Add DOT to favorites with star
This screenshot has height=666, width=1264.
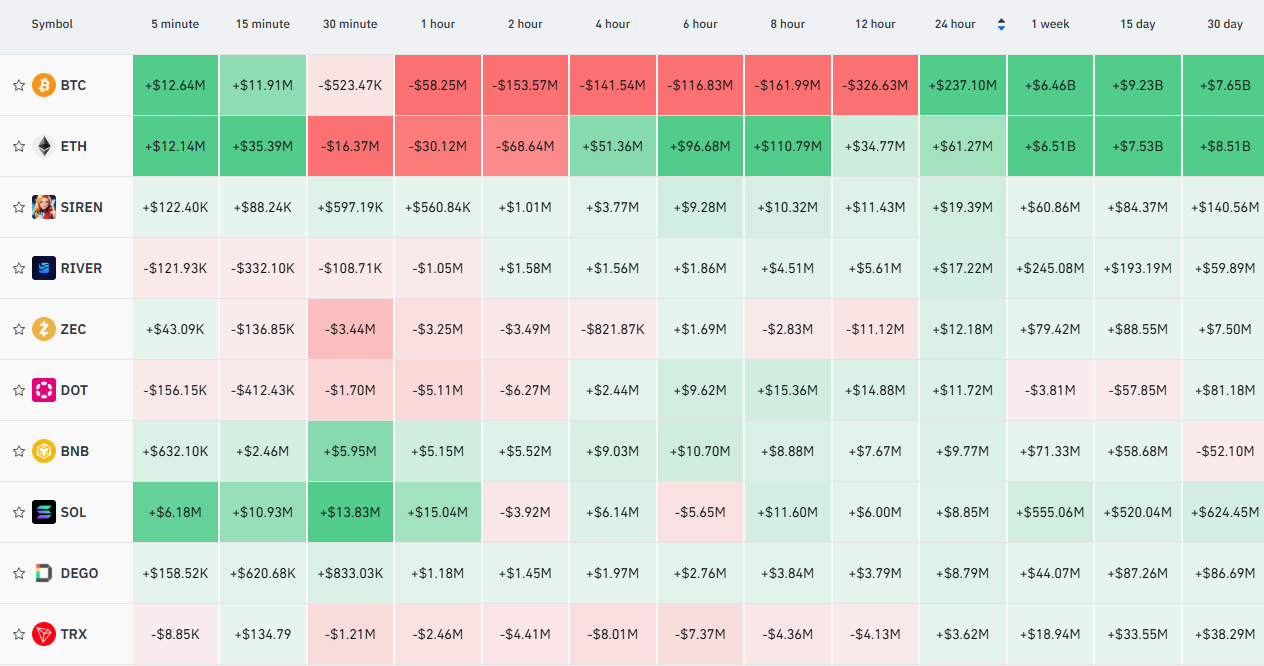pyautogui.click(x=18, y=391)
